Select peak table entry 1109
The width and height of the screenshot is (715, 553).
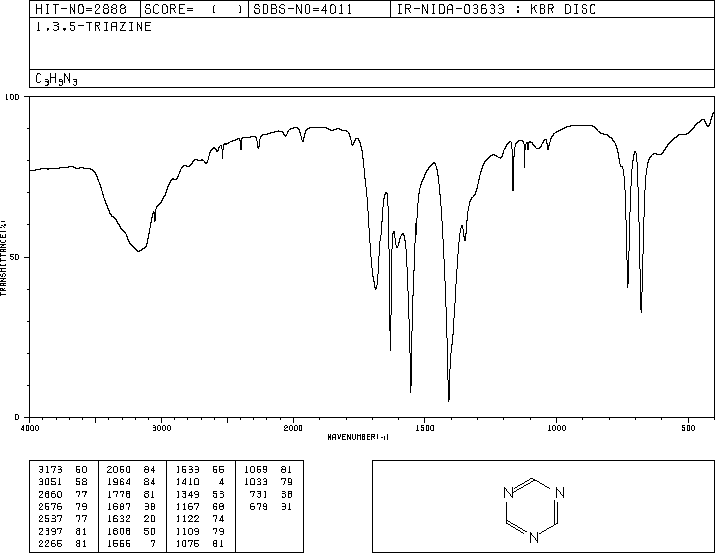200,532
